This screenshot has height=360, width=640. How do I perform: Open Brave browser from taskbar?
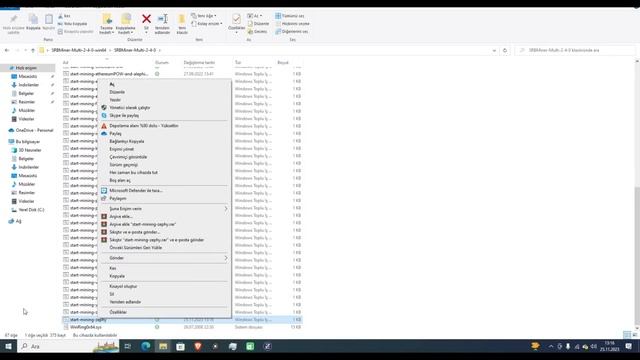(198, 347)
